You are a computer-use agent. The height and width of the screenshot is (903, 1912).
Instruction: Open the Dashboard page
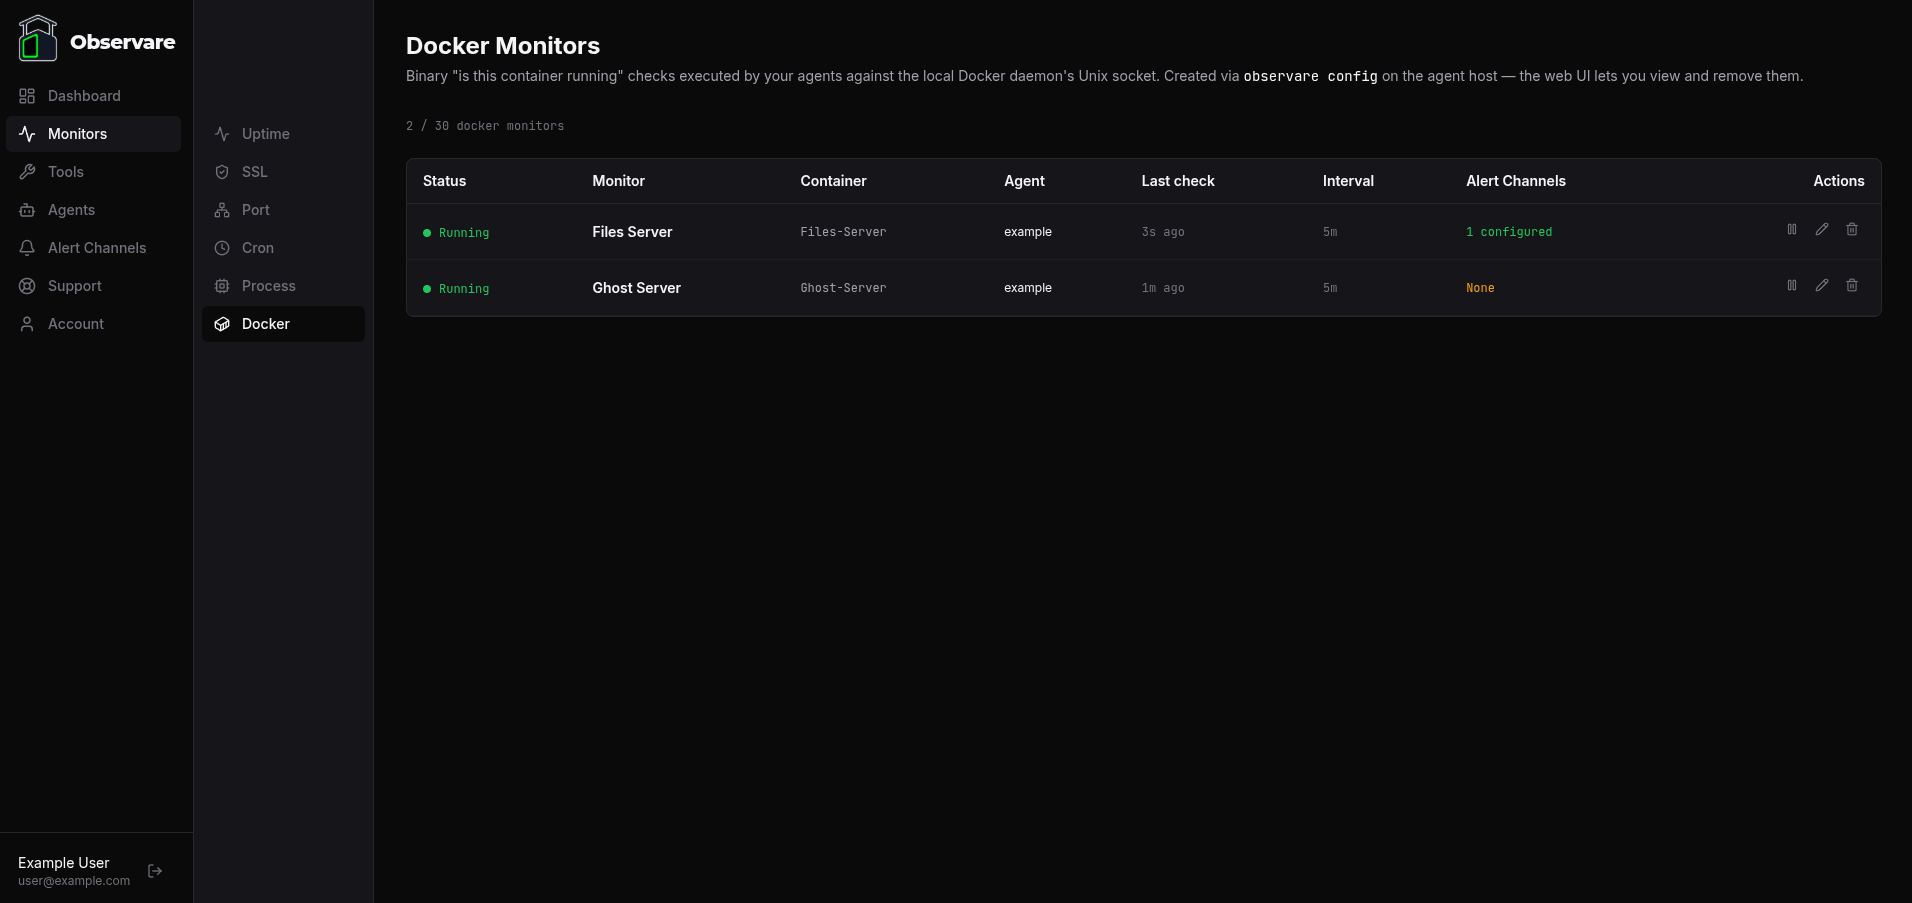(83, 96)
